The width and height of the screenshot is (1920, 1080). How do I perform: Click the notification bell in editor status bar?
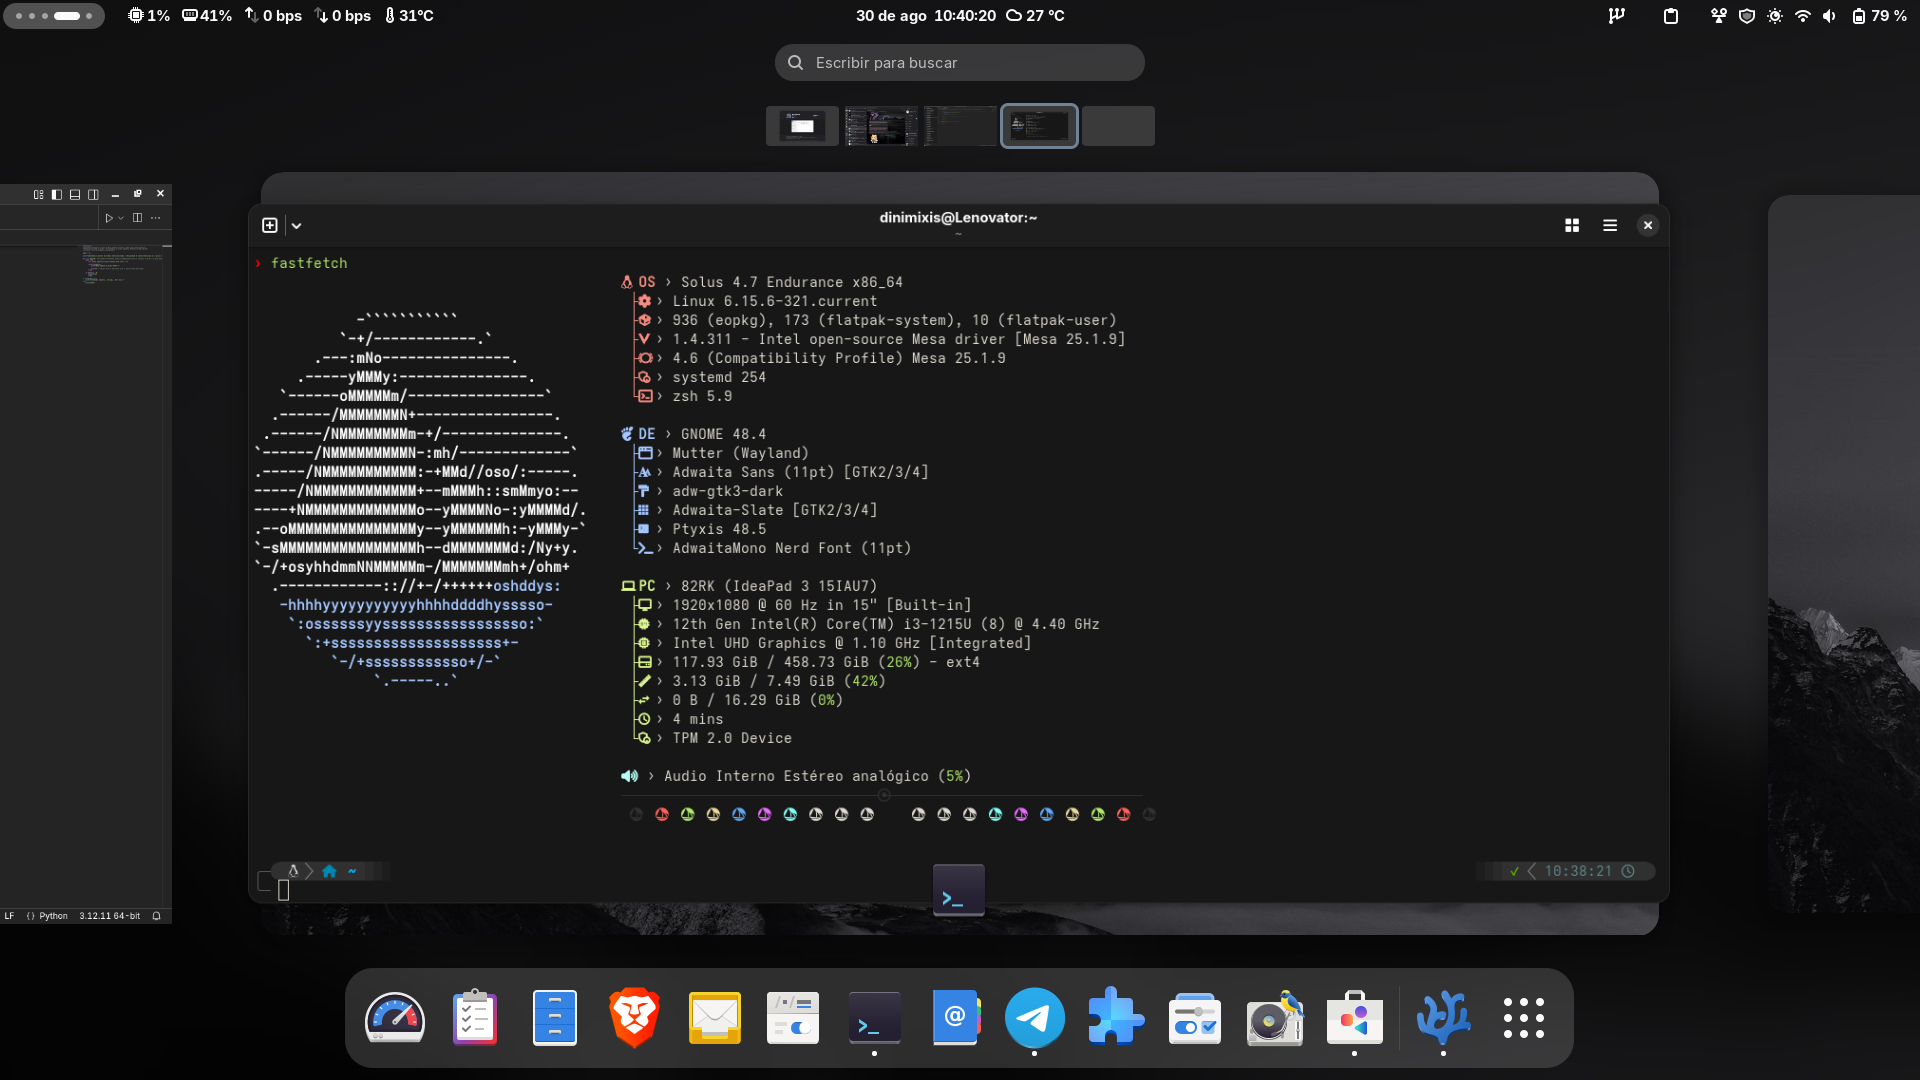tap(156, 915)
